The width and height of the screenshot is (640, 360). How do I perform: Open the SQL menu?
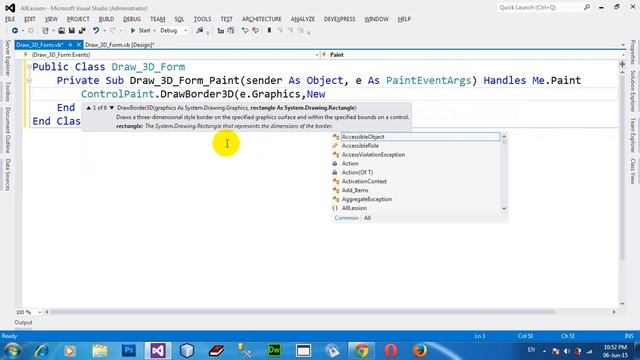179,19
